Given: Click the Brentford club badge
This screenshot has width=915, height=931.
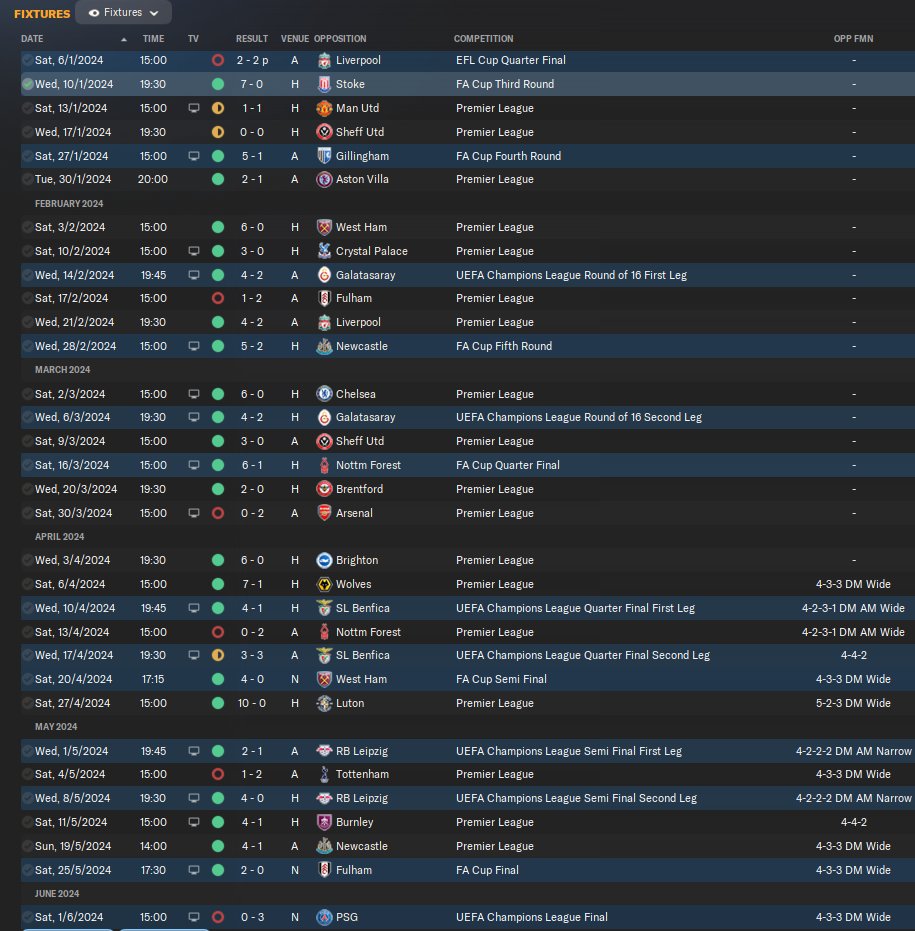Looking at the screenshot, I should point(324,489).
